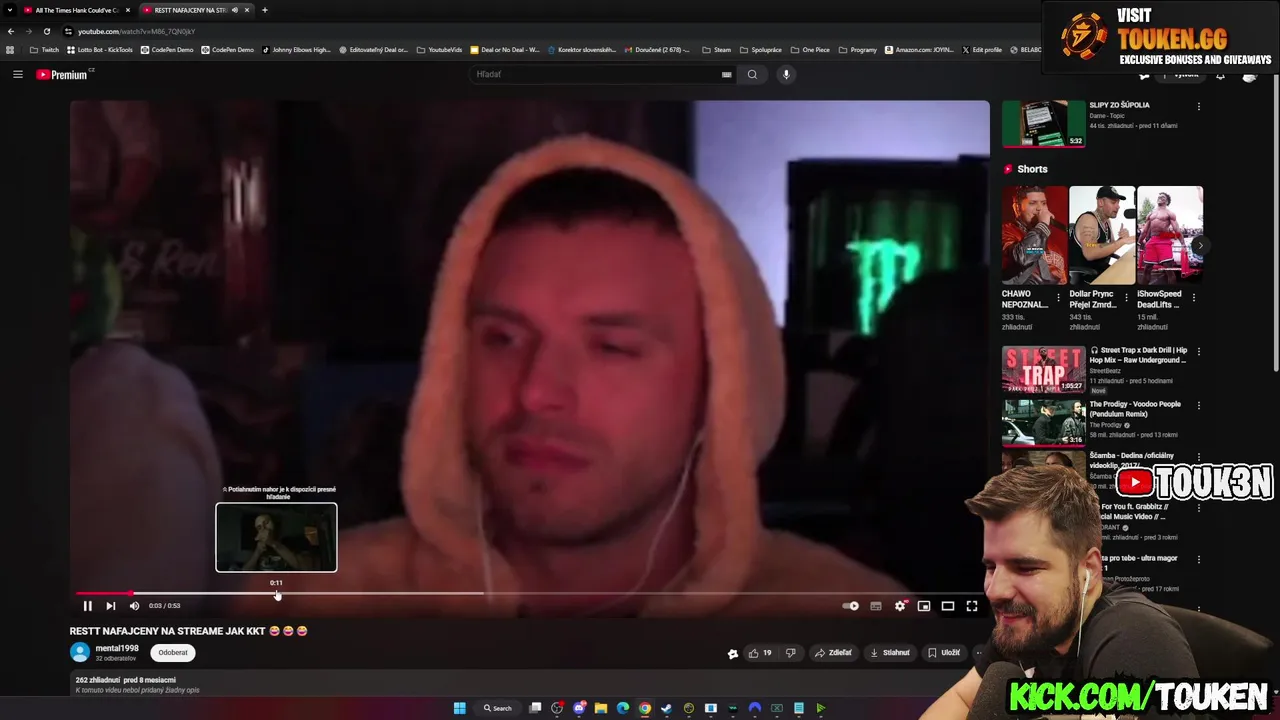The height and width of the screenshot is (720, 1280).
Task: Open the Dollar Prync short
Action: click(x=1102, y=235)
